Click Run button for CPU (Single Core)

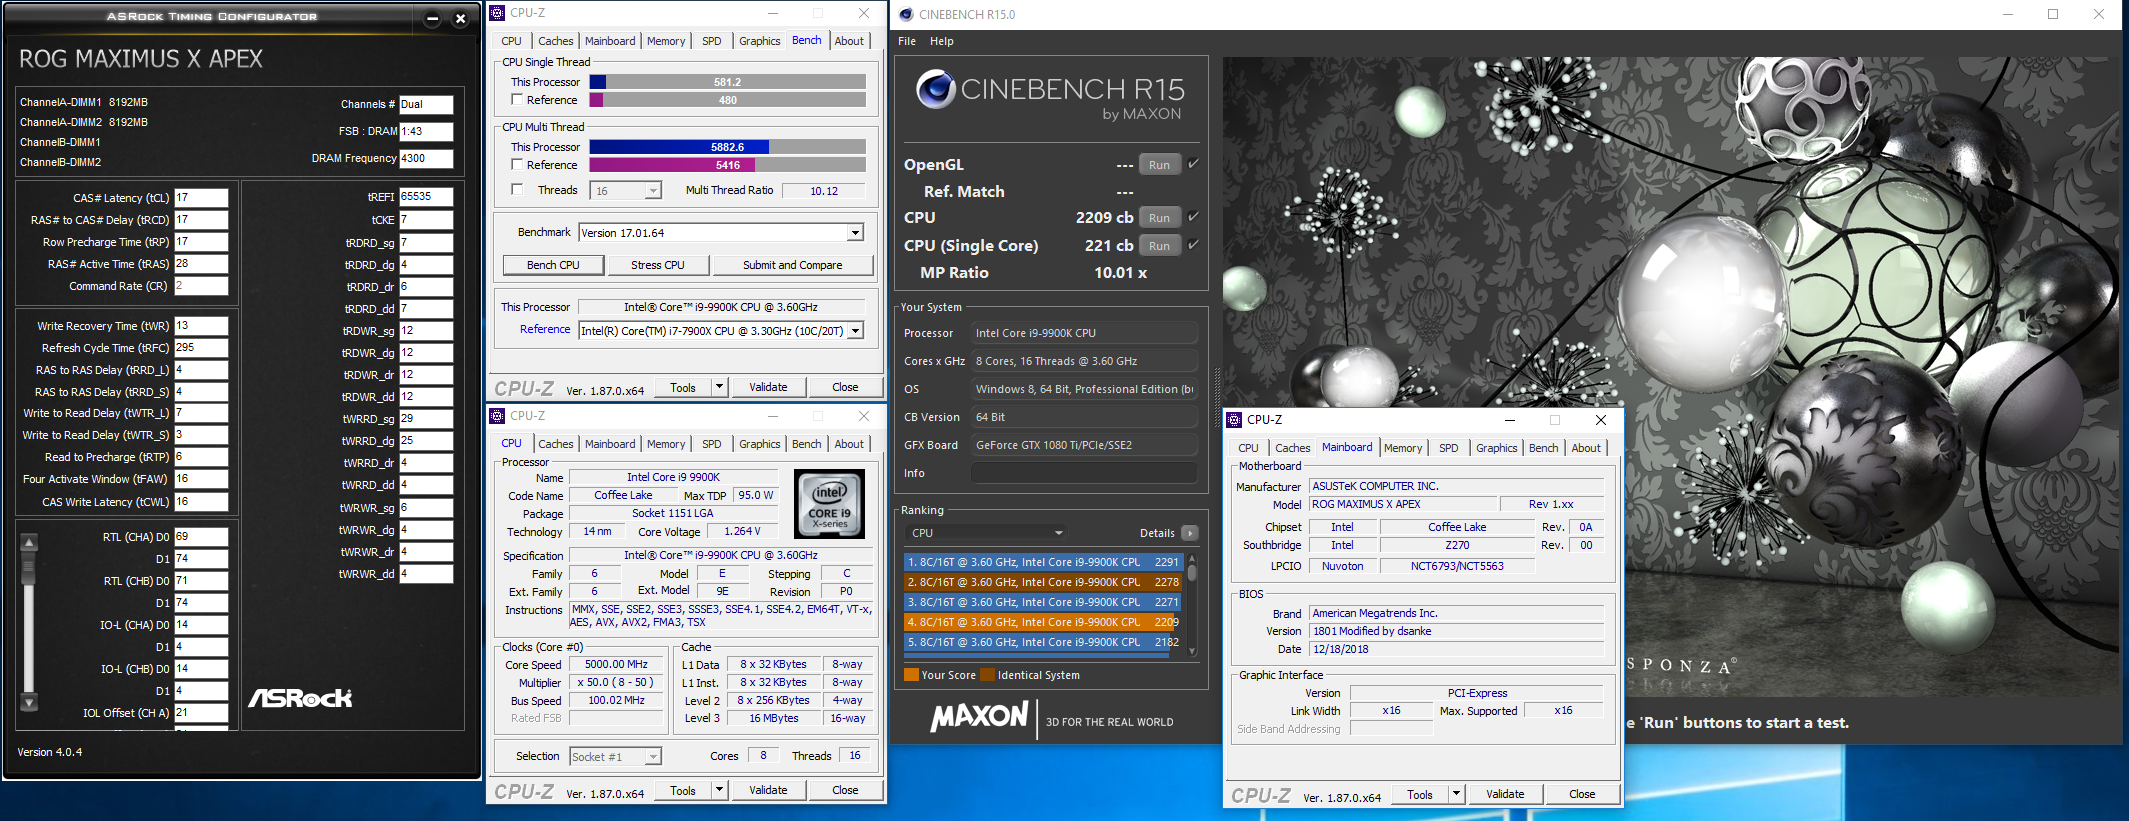[1159, 246]
